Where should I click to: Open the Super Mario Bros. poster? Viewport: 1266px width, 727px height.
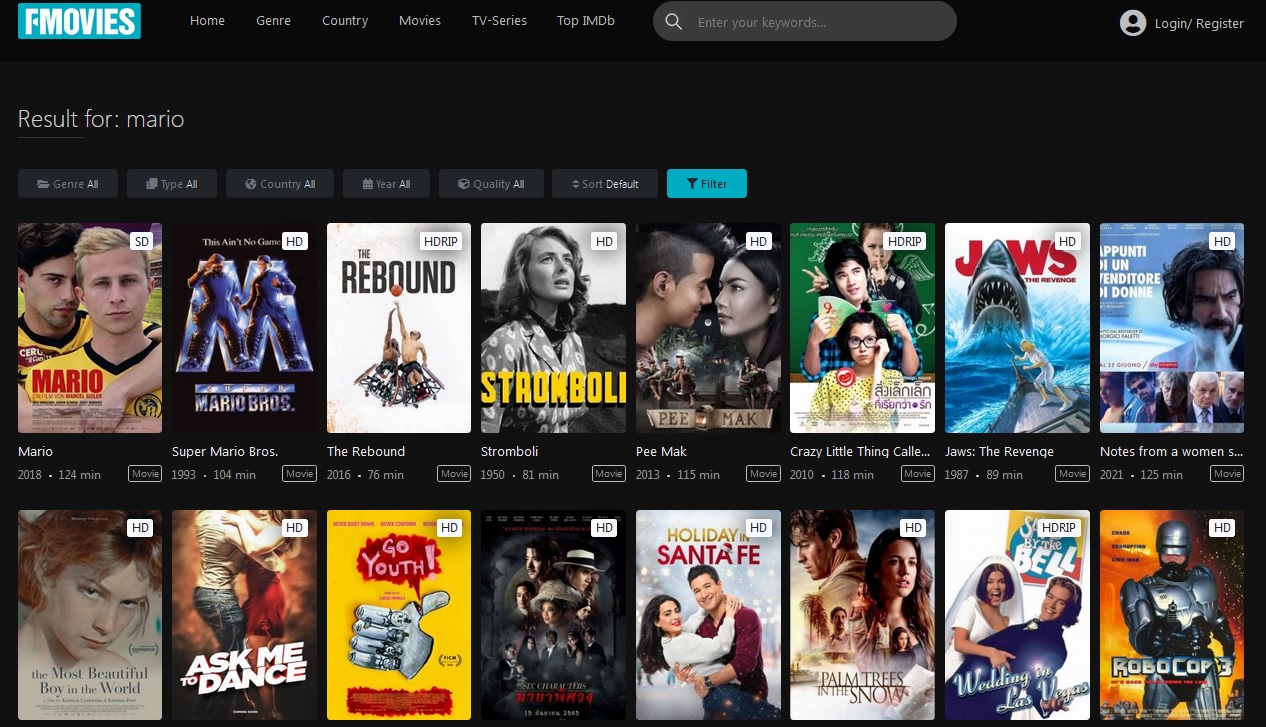pos(244,328)
